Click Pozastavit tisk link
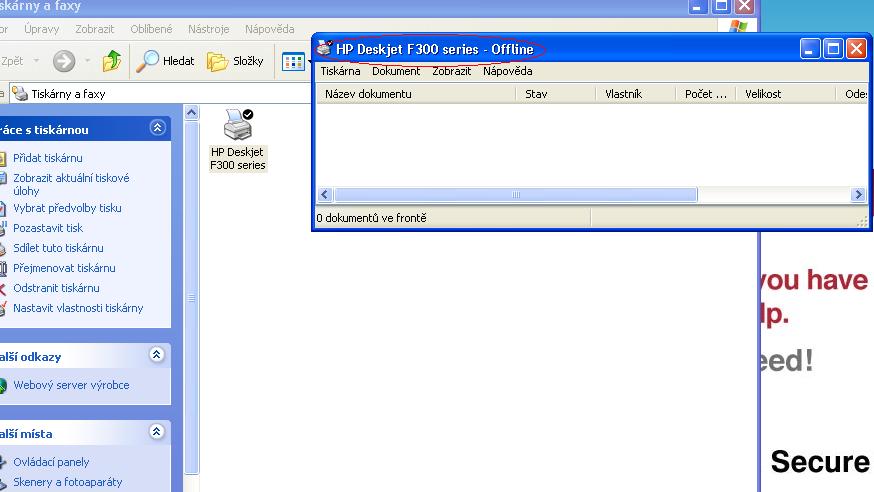 point(48,228)
